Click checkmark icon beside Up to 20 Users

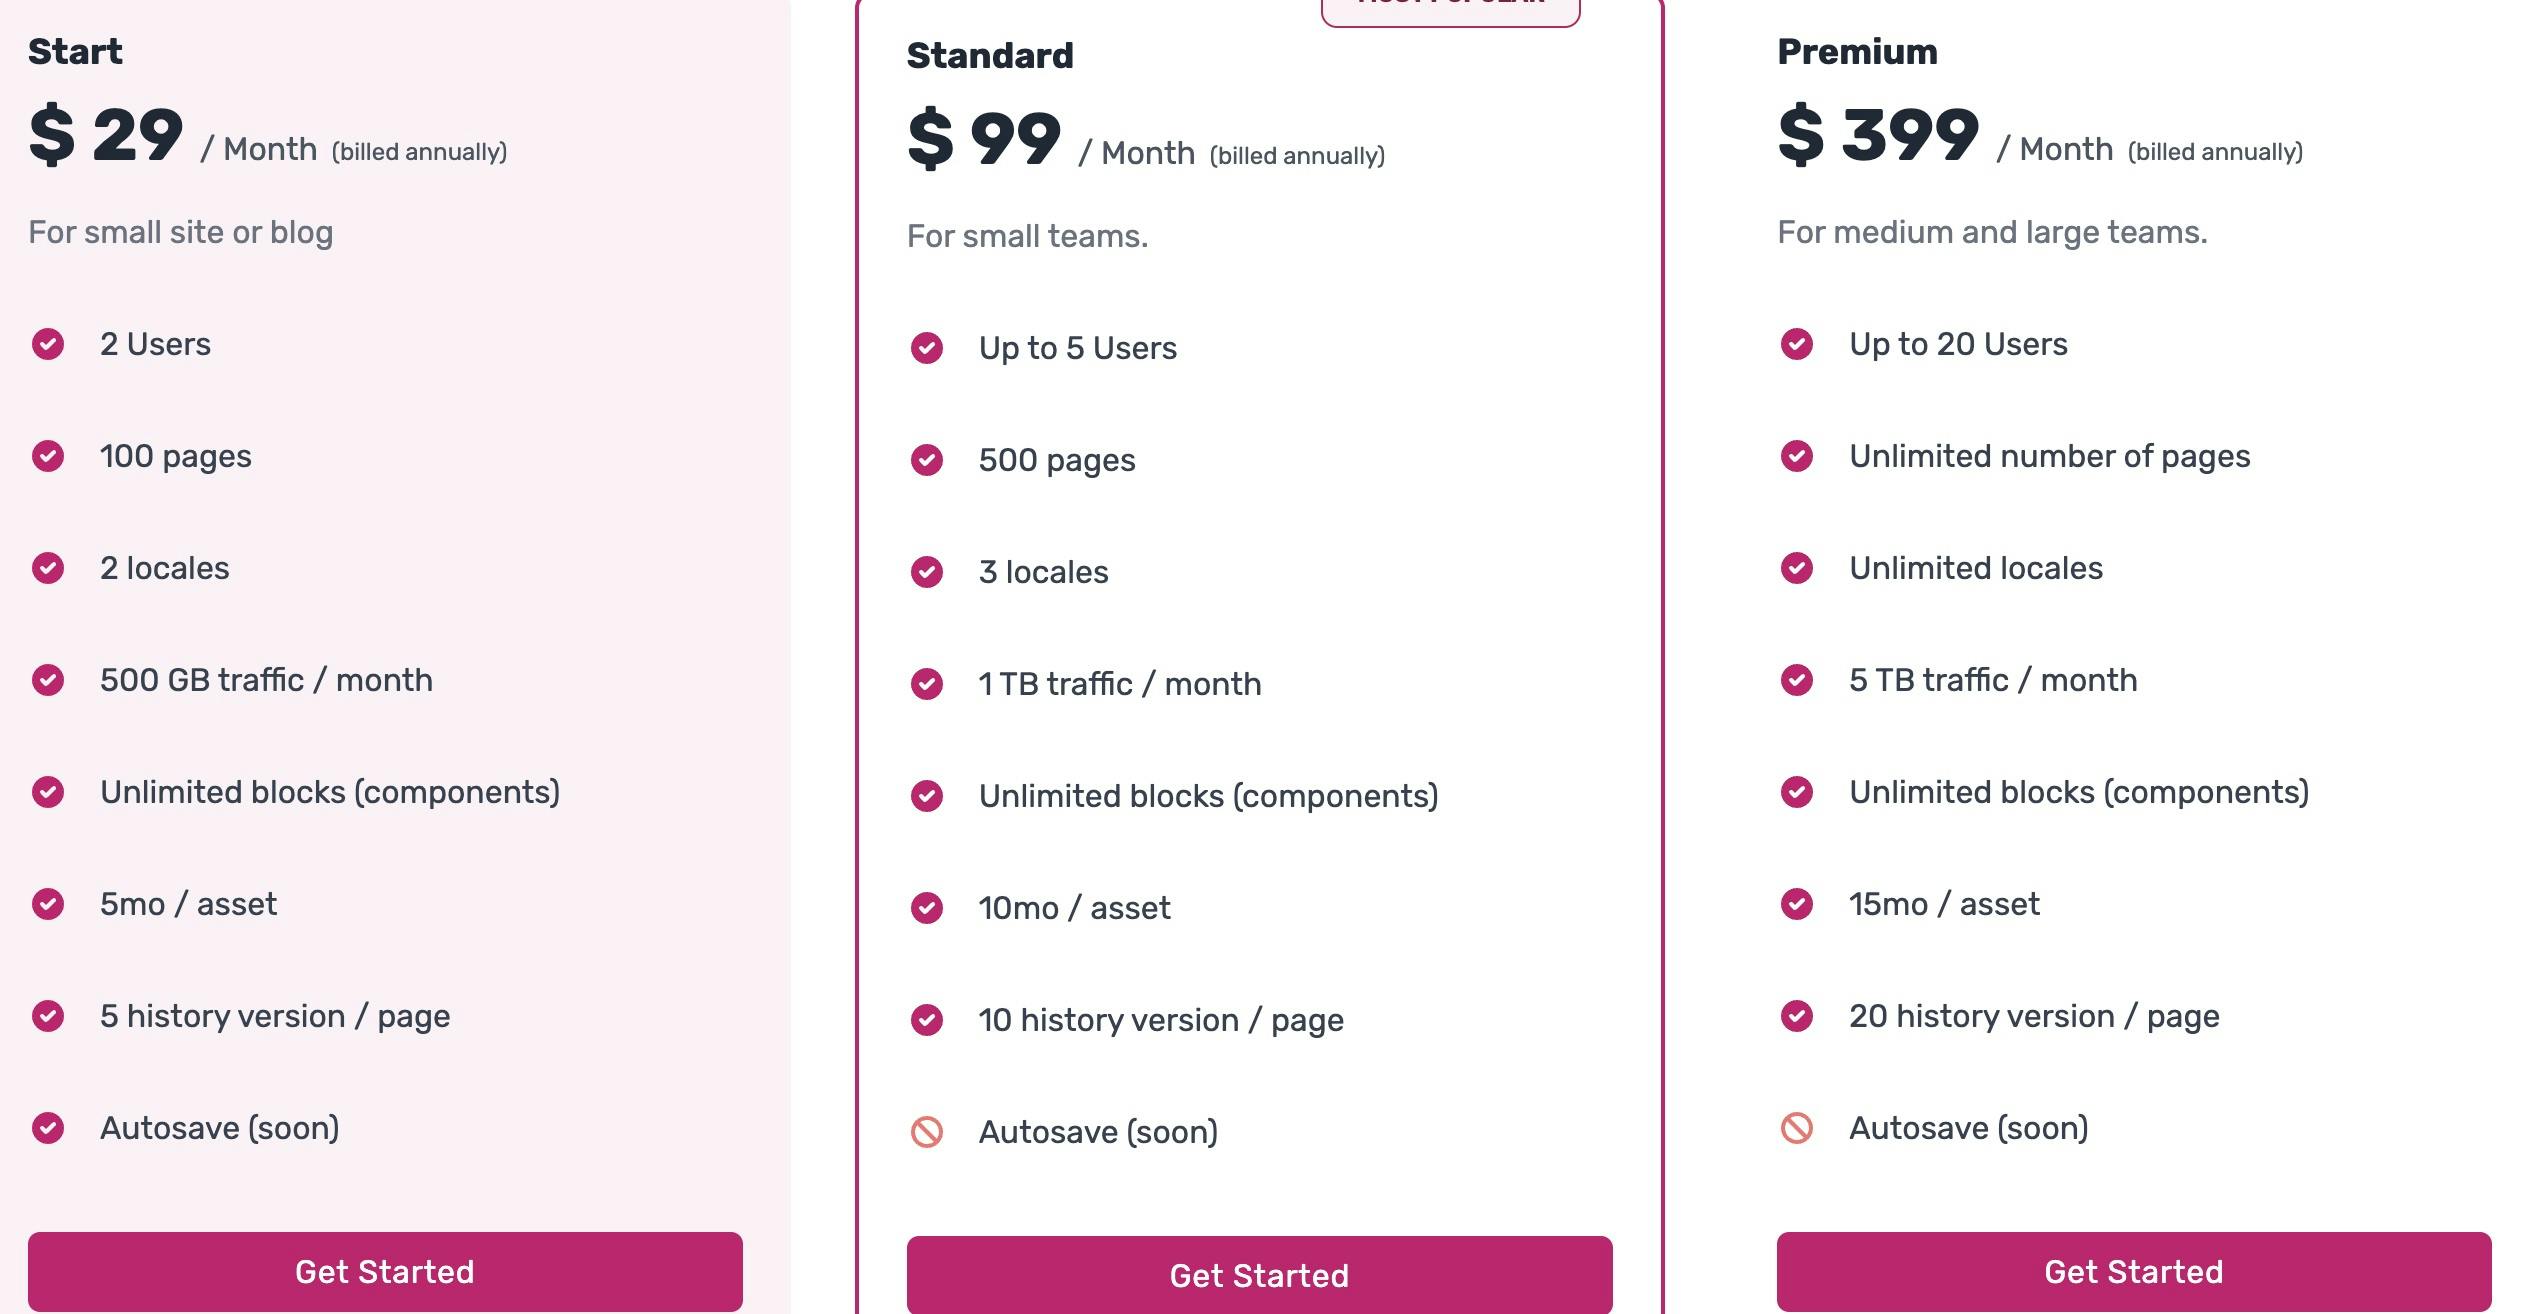pyautogui.click(x=1797, y=344)
